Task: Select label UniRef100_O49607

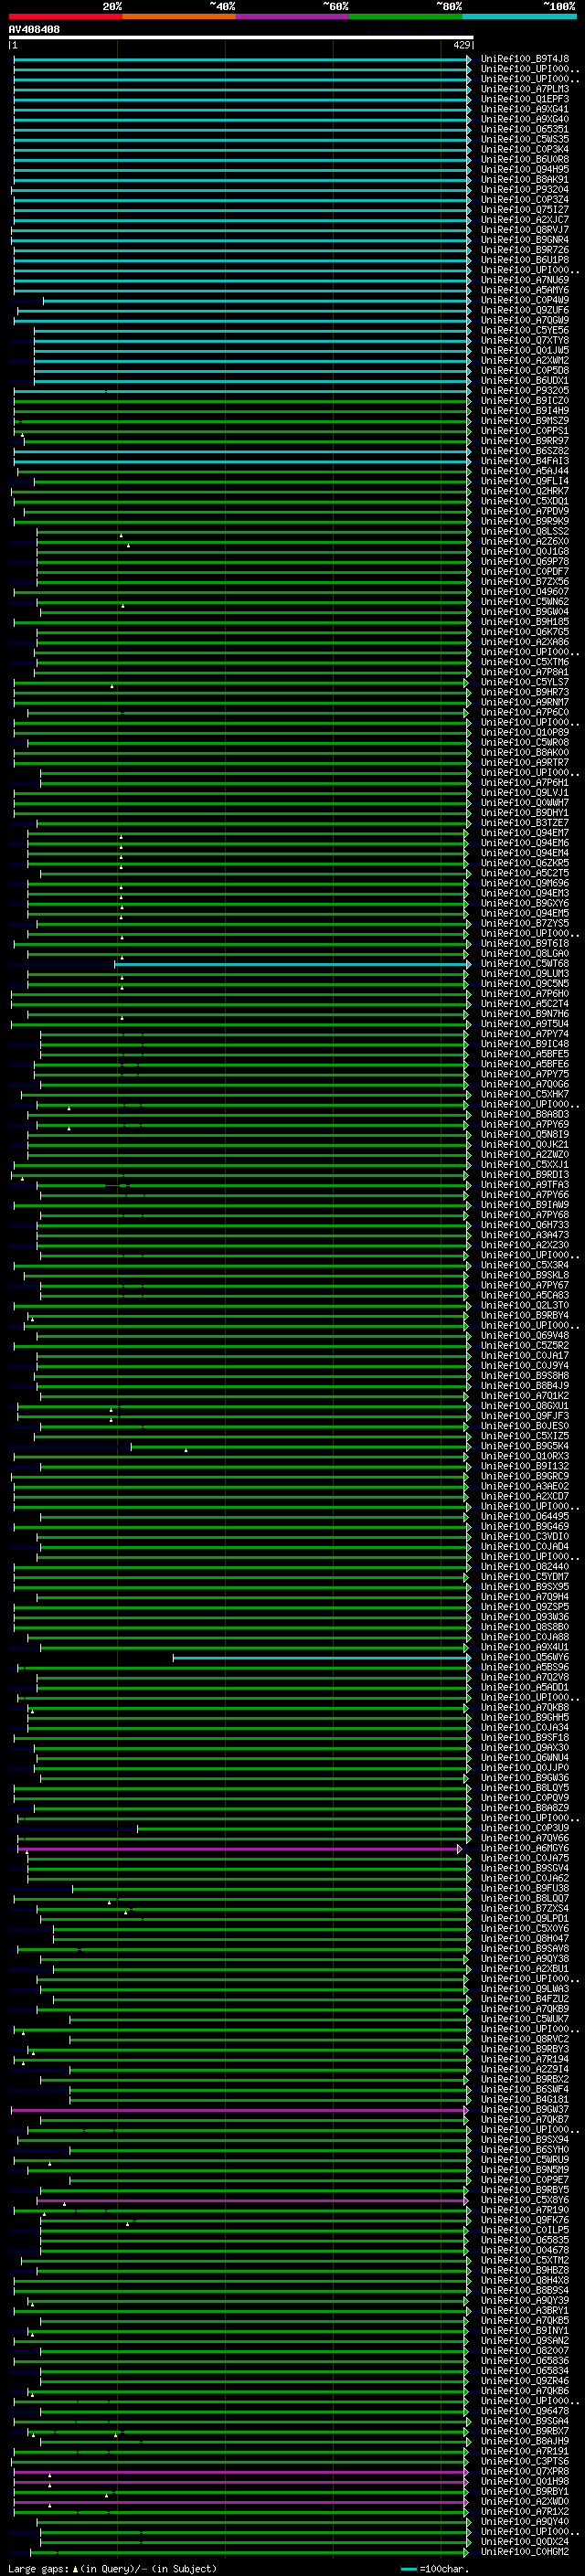Action: pos(525,592)
